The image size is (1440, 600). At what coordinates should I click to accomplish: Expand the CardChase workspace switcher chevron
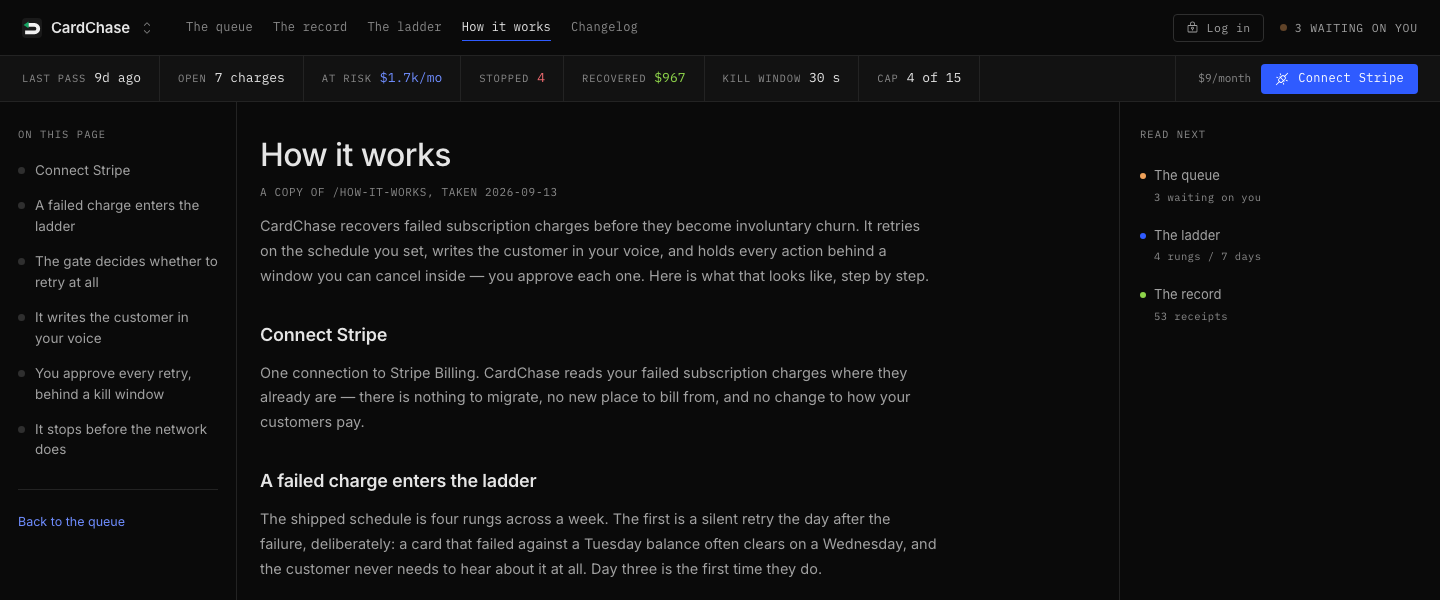pyautogui.click(x=147, y=28)
